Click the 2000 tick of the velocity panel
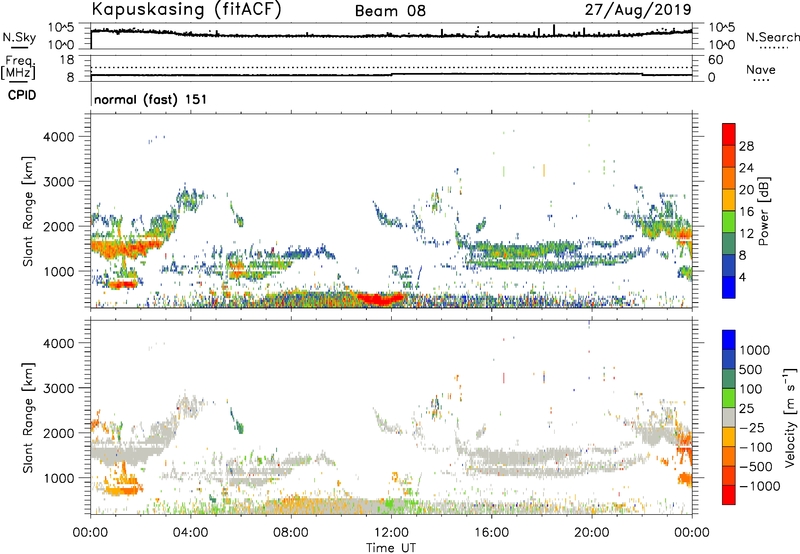Image resolution: width=800 pixels, height=554 pixels. [x=59, y=433]
